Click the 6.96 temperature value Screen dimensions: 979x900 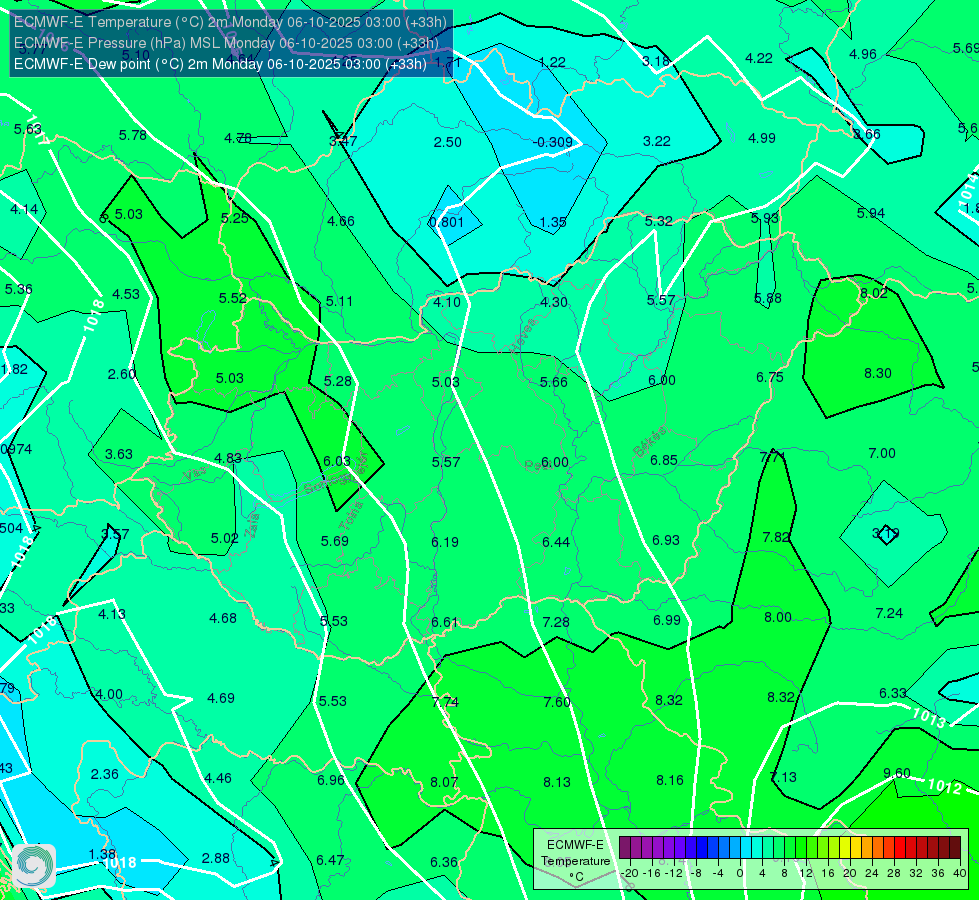tap(330, 779)
